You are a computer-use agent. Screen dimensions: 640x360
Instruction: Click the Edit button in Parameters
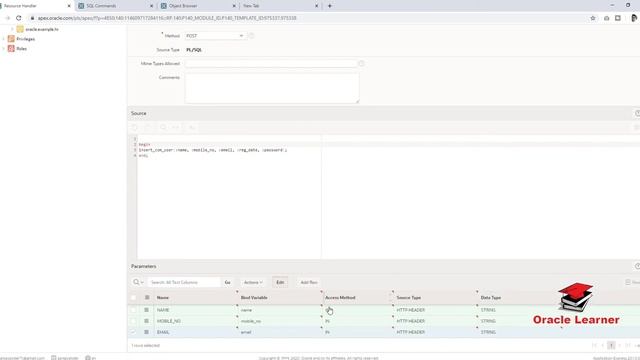[280, 282]
